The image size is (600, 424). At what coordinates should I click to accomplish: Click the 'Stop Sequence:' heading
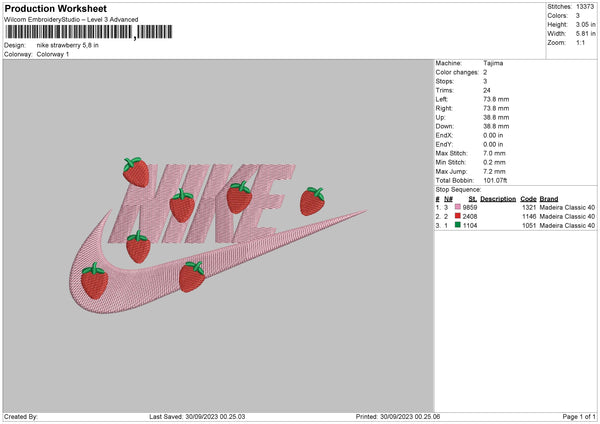click(x=458, y=189)
